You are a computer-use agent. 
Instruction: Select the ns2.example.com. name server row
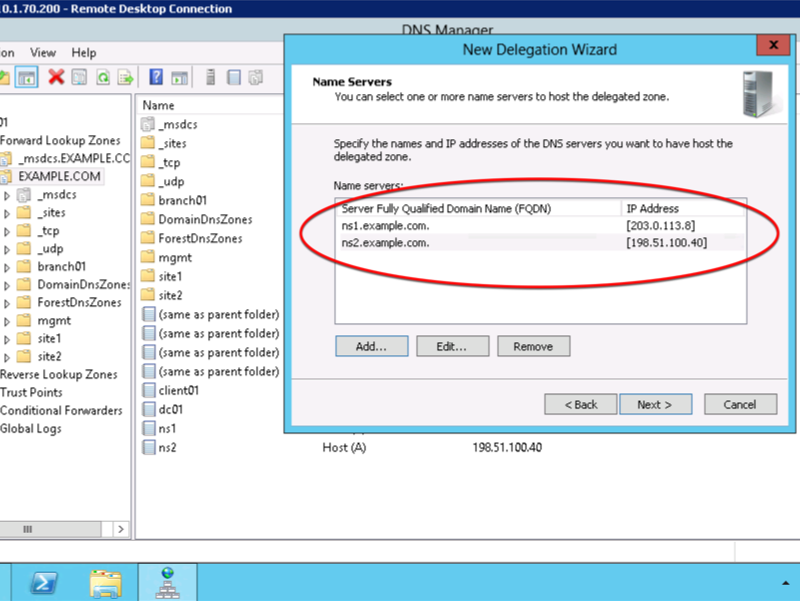tap(541, 243)
